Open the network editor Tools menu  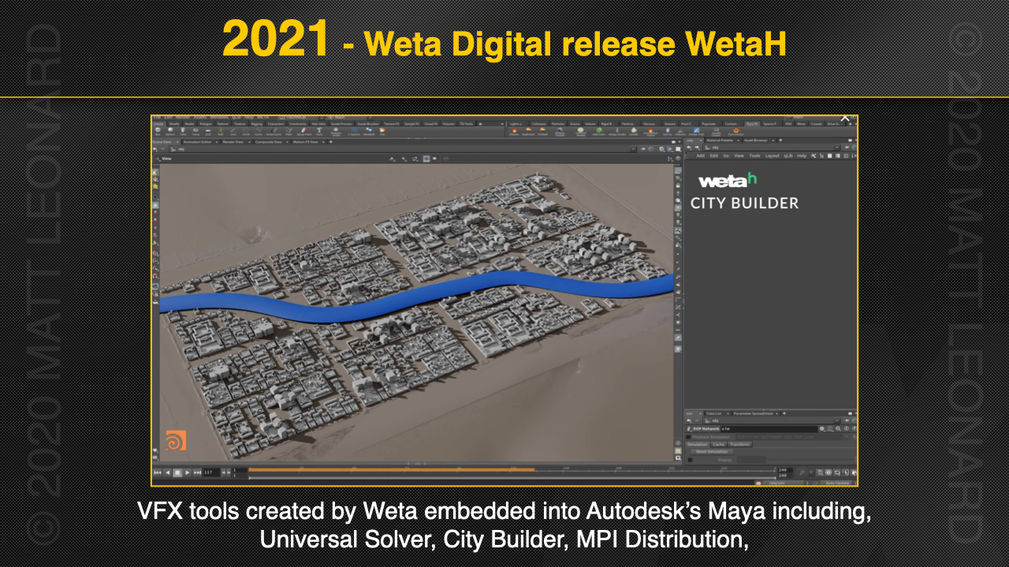point(755,156)
